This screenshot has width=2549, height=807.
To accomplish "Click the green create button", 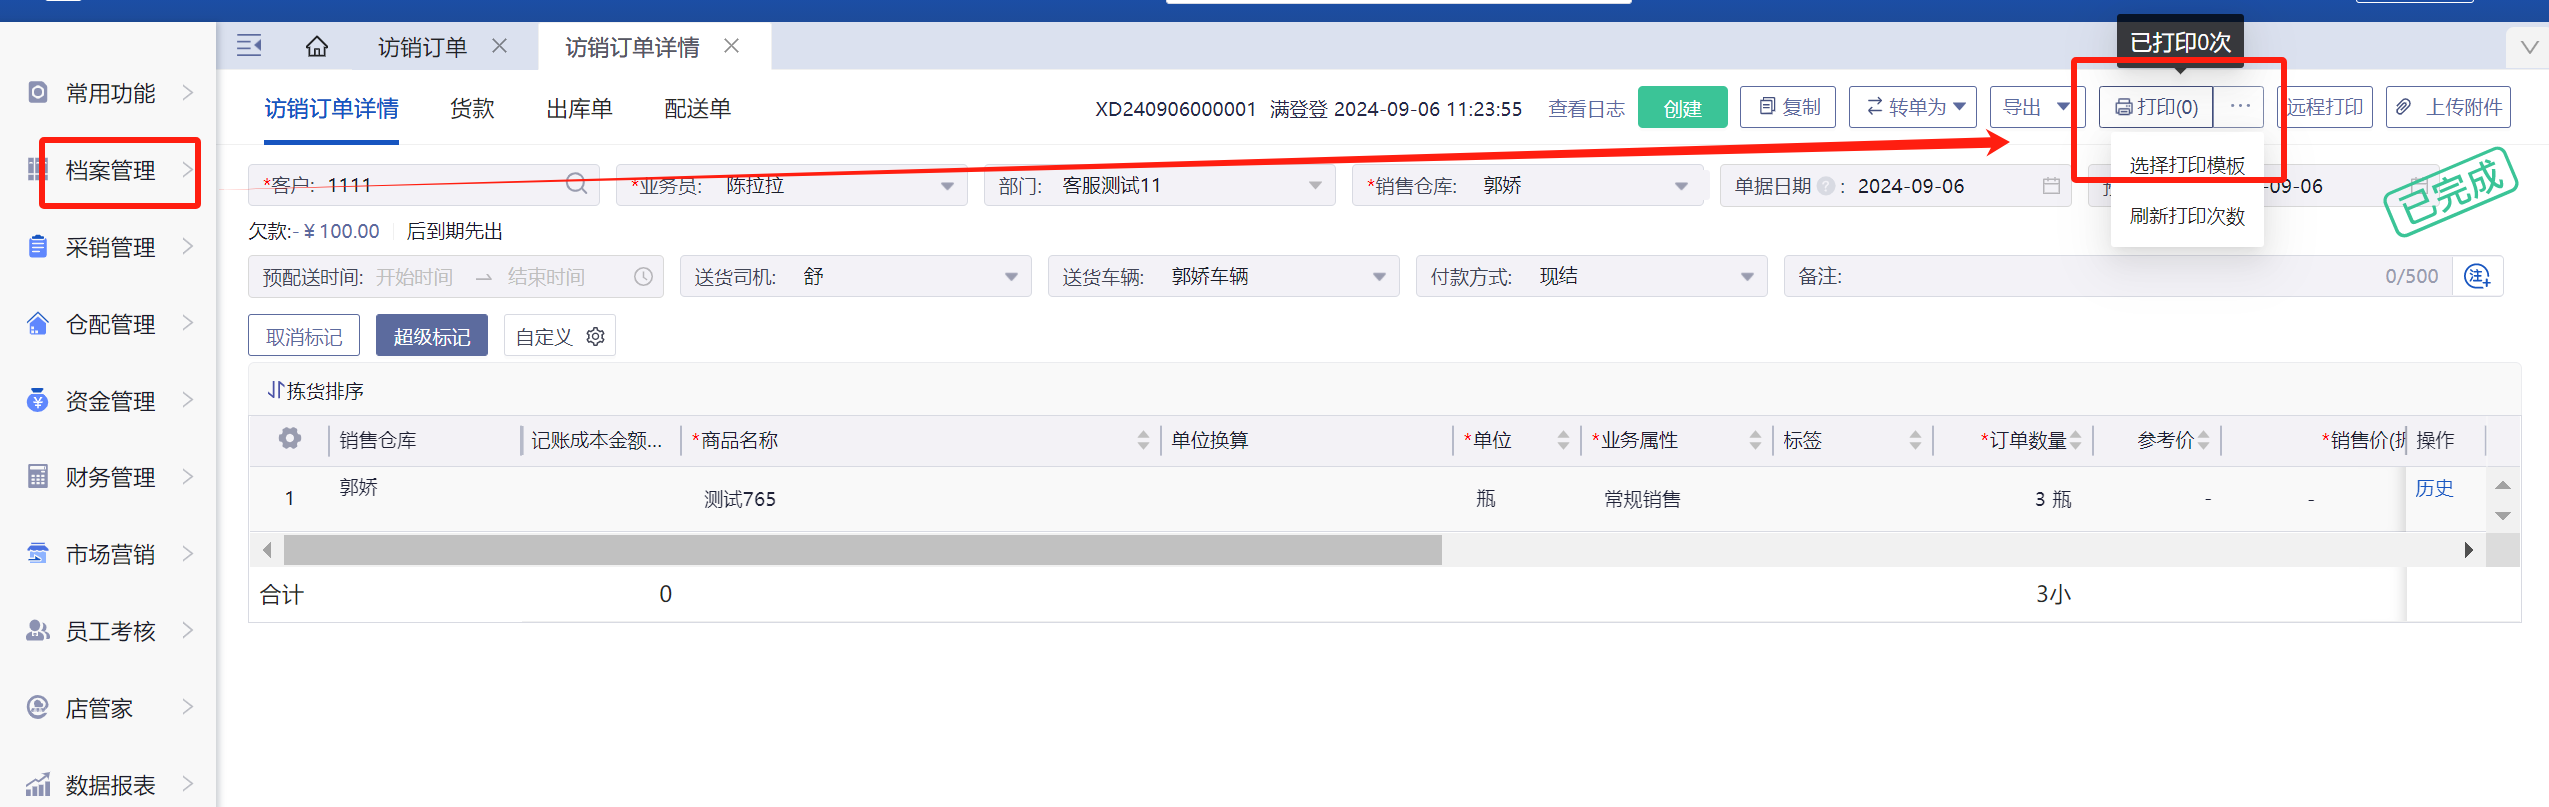I will coord(1682,108).
